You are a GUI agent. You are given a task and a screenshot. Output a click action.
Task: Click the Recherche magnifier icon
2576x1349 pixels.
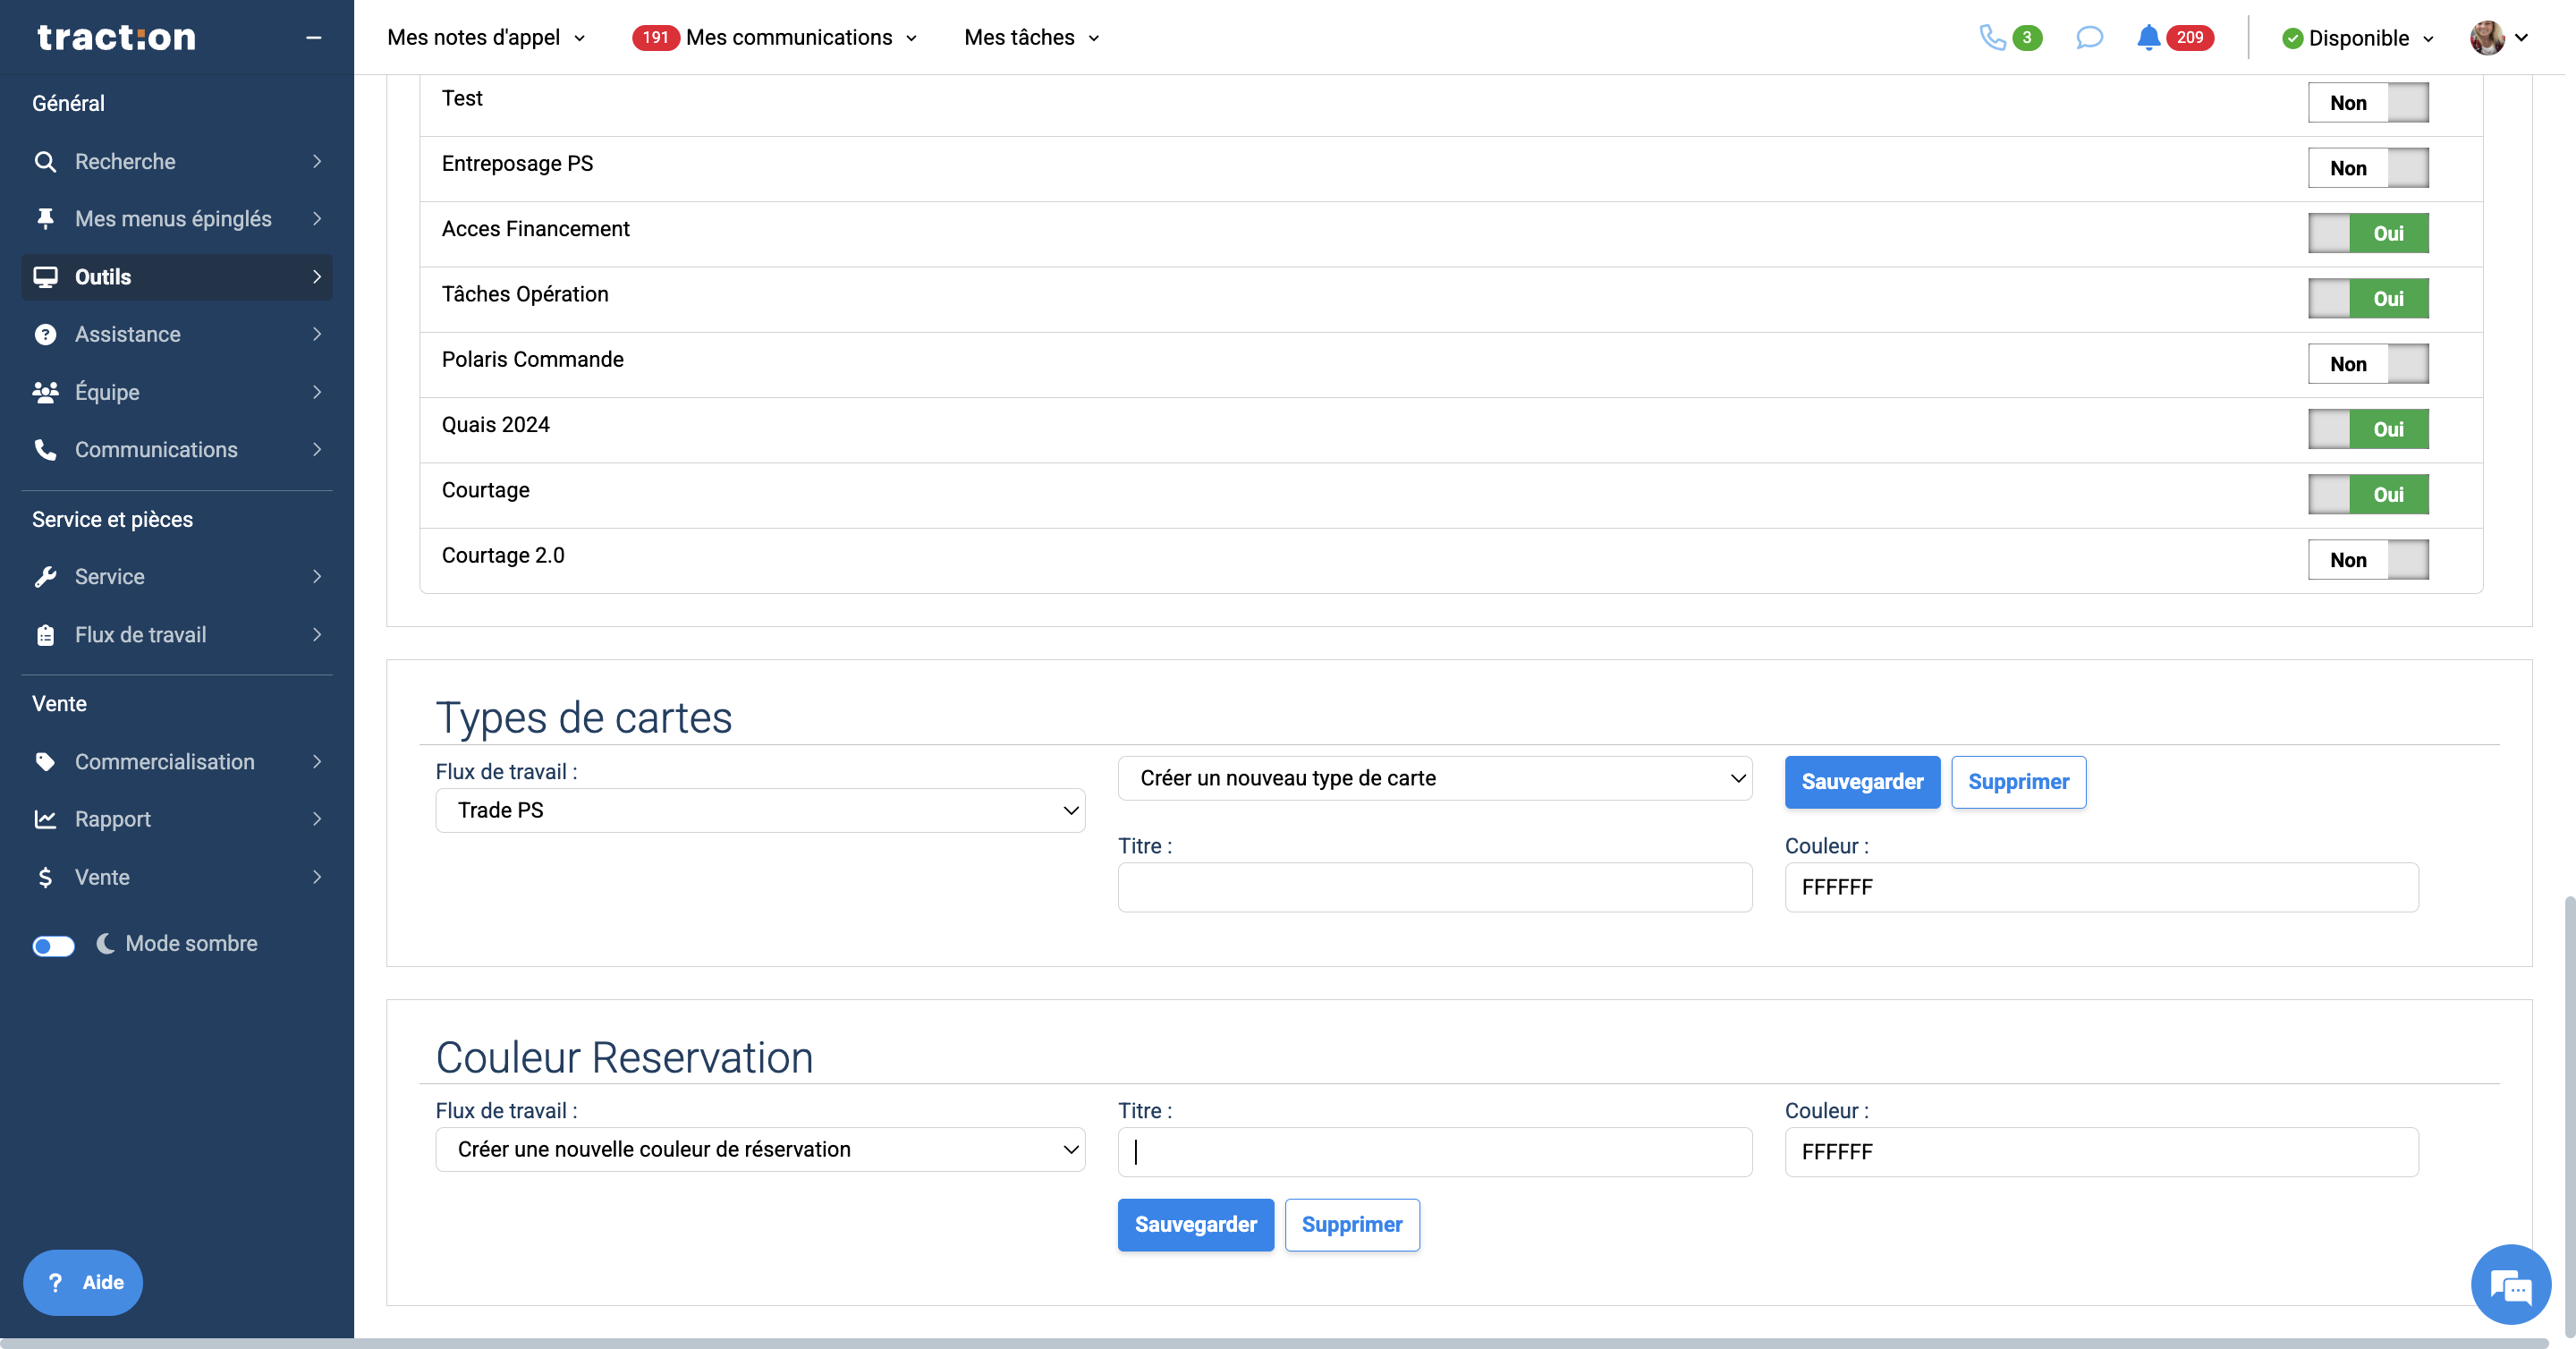[x=45, y=162]
